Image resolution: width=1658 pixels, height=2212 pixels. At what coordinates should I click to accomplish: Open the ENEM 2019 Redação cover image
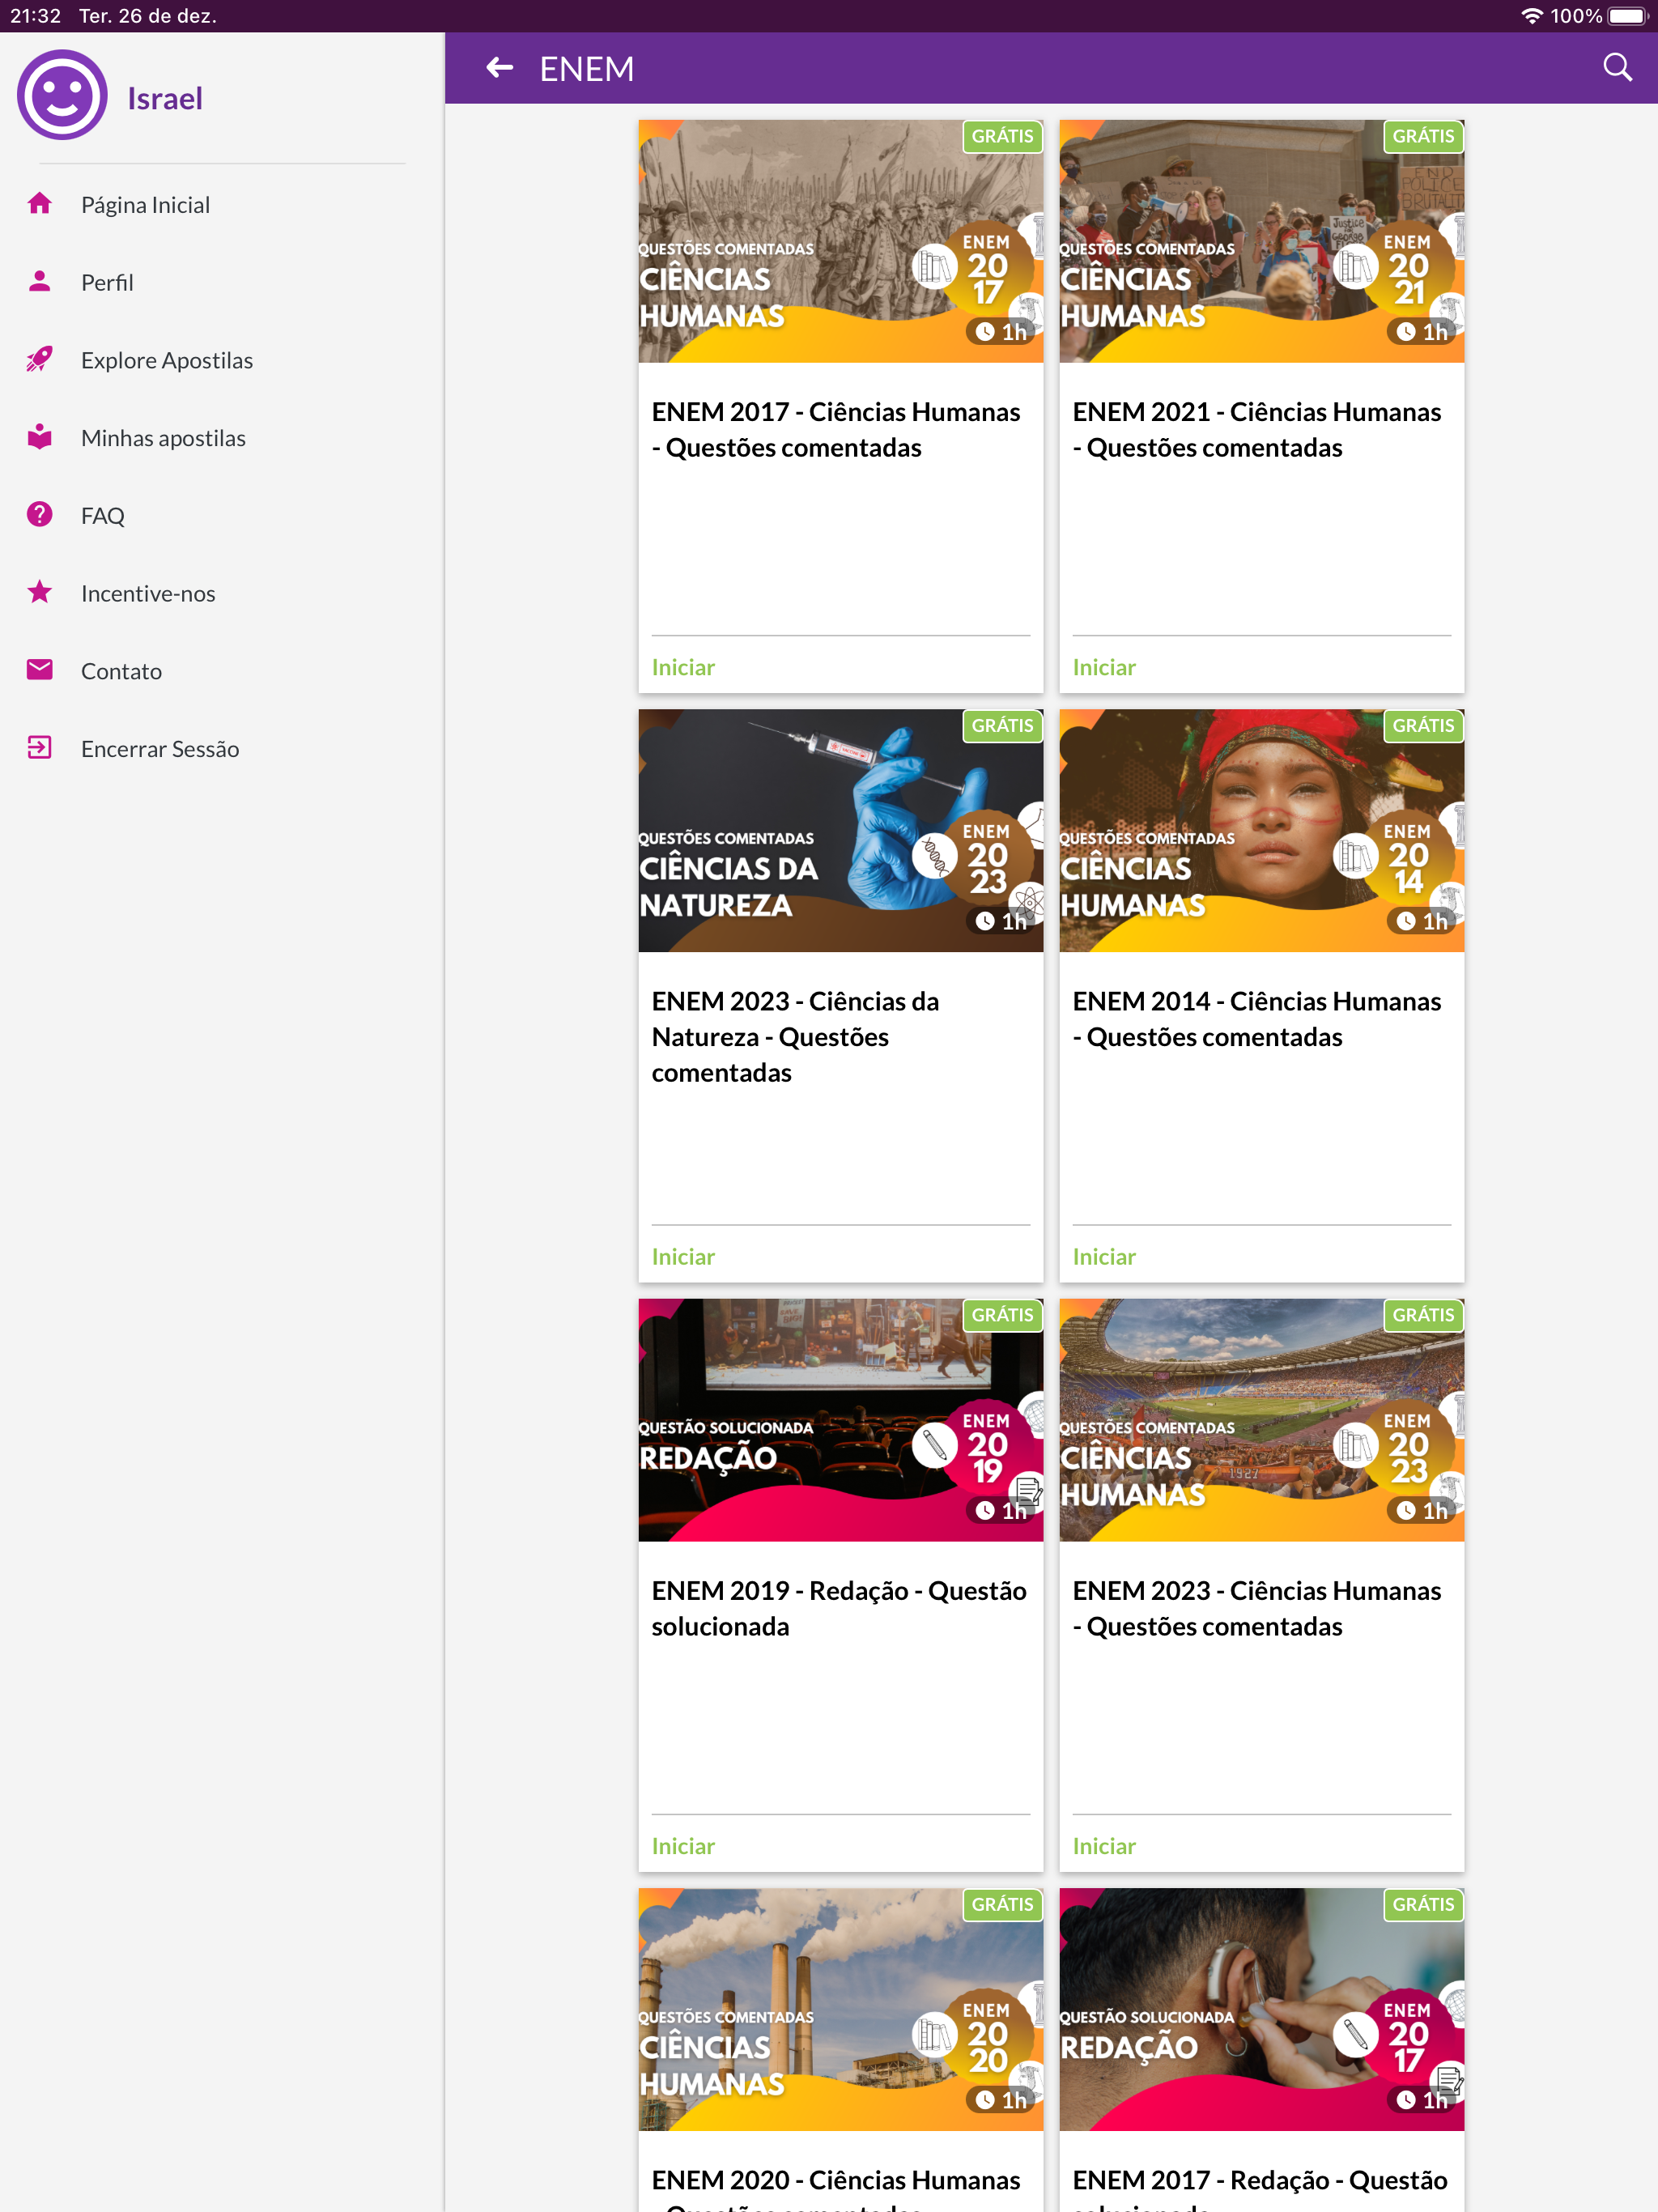click(841, 1420)
